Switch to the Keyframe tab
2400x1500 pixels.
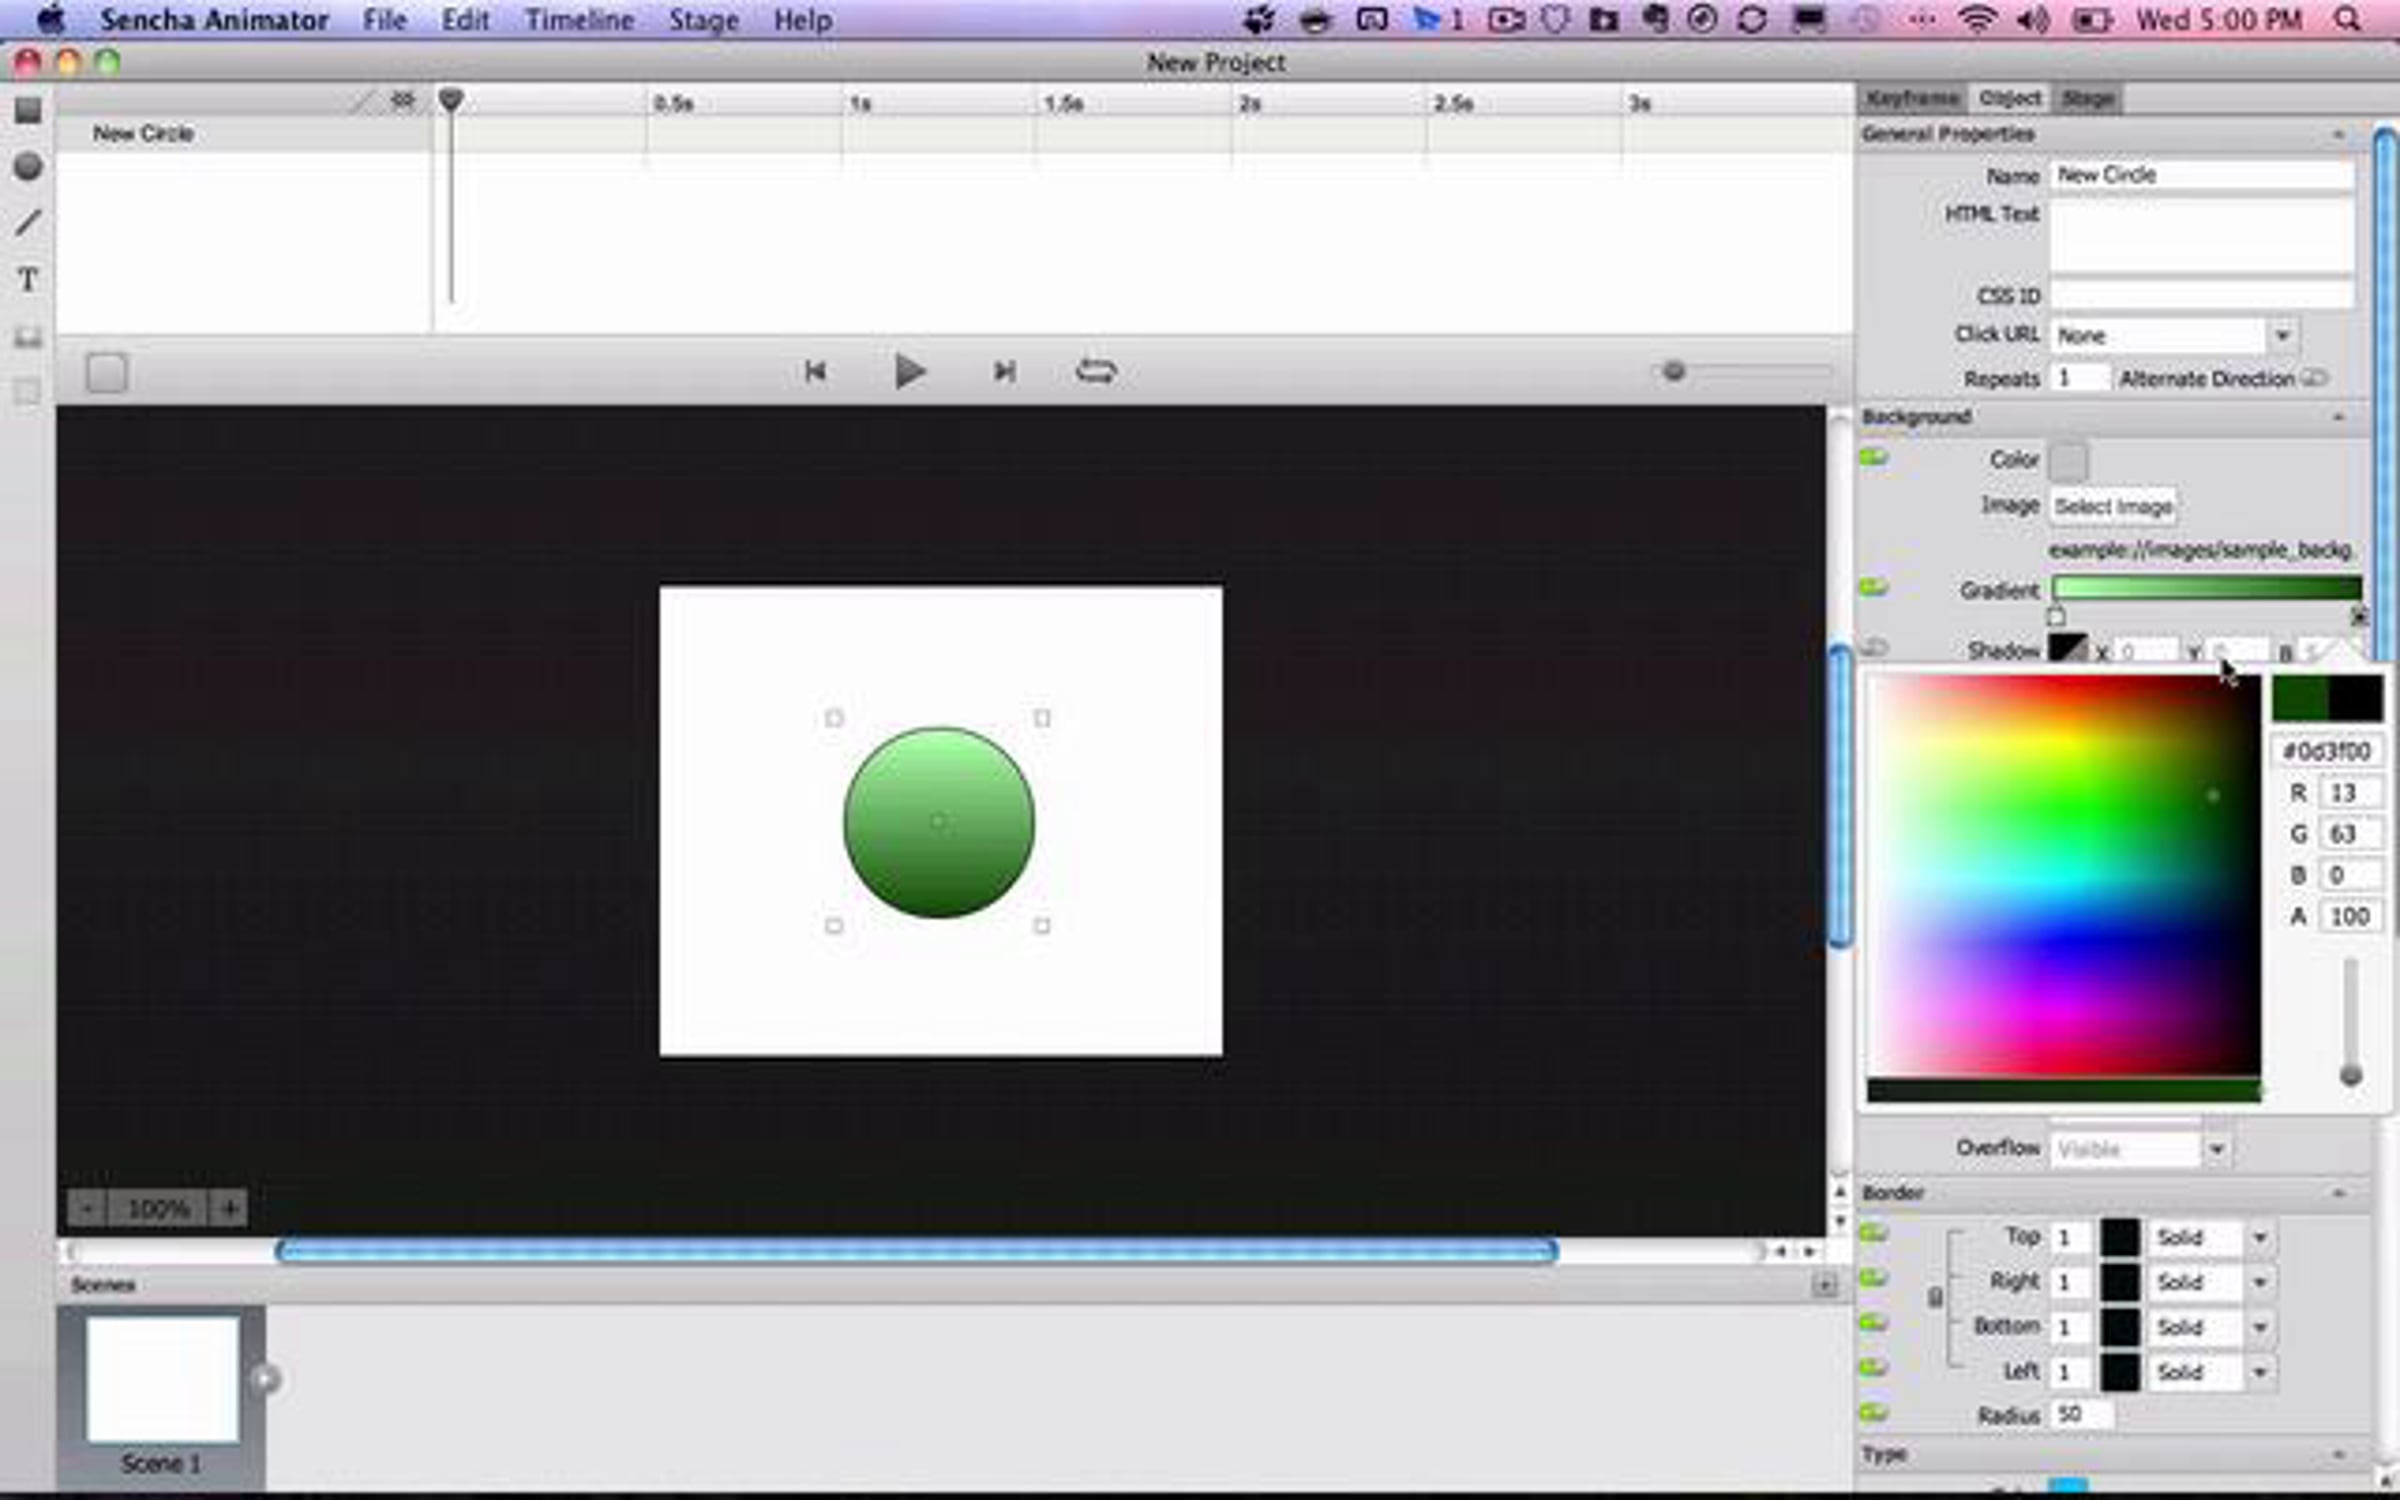coord(1913,98)
